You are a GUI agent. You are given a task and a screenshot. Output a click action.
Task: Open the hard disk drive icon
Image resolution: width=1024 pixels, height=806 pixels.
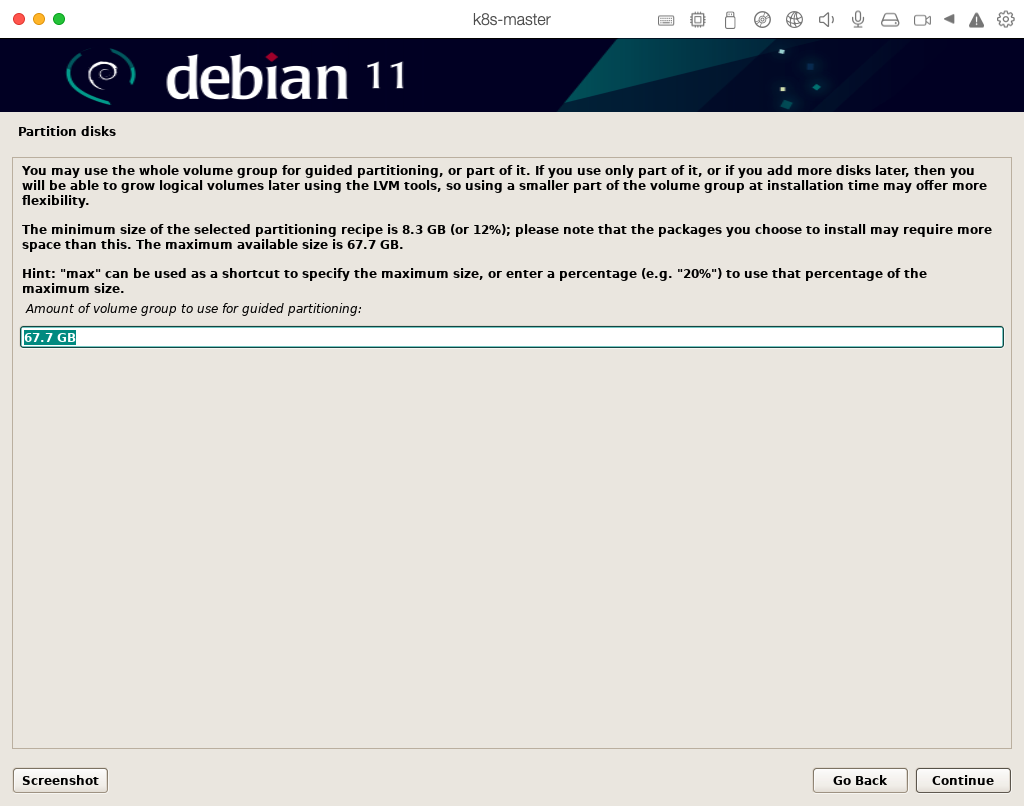(889, 20)
